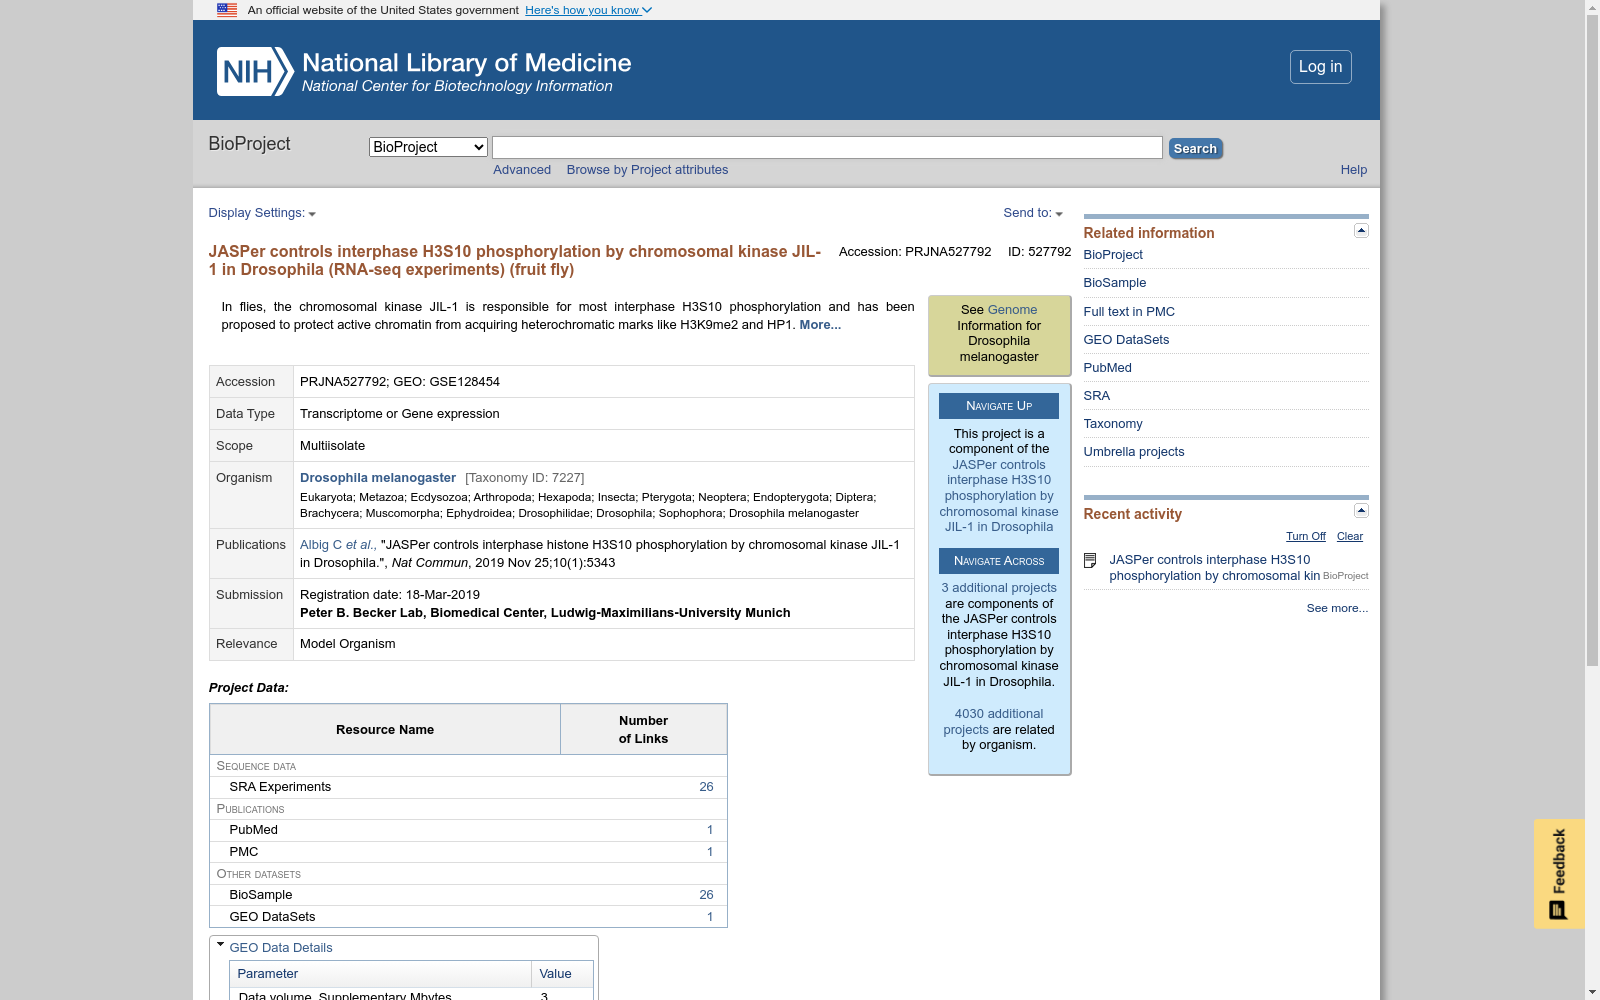Screen dimensions: 1600x1000
Task: Click the Resource Name column header
Action: point(385,730)
